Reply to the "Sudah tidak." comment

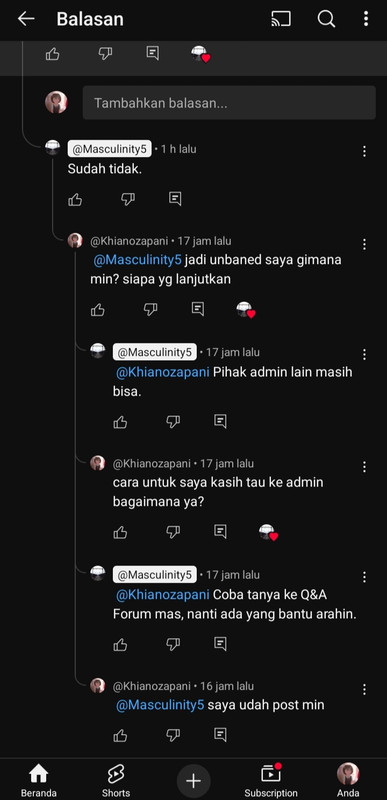click(x=175, y=198)
